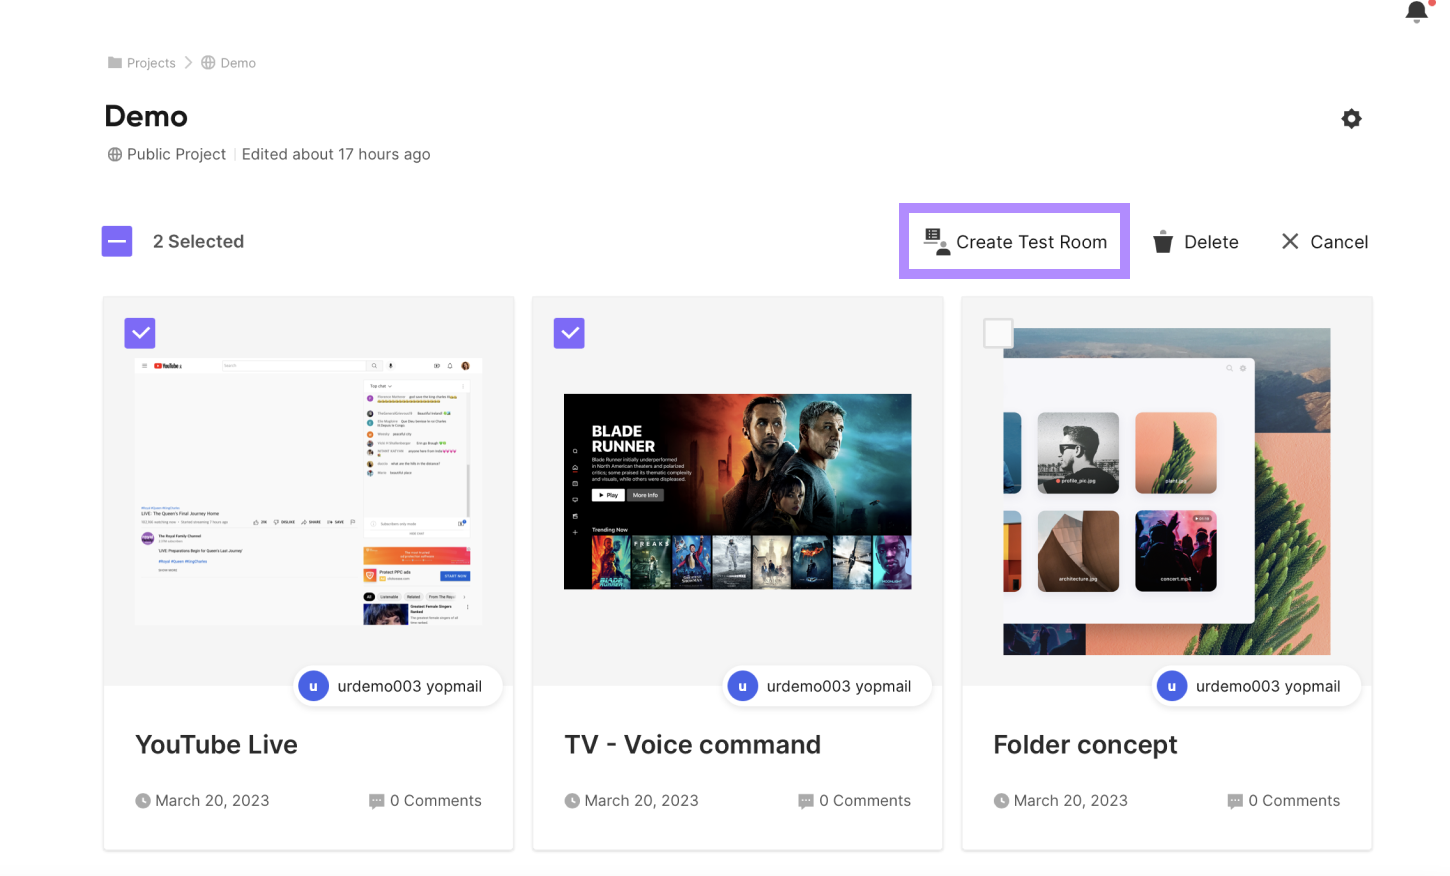Open the YouTube Live title

click(216, 745)
